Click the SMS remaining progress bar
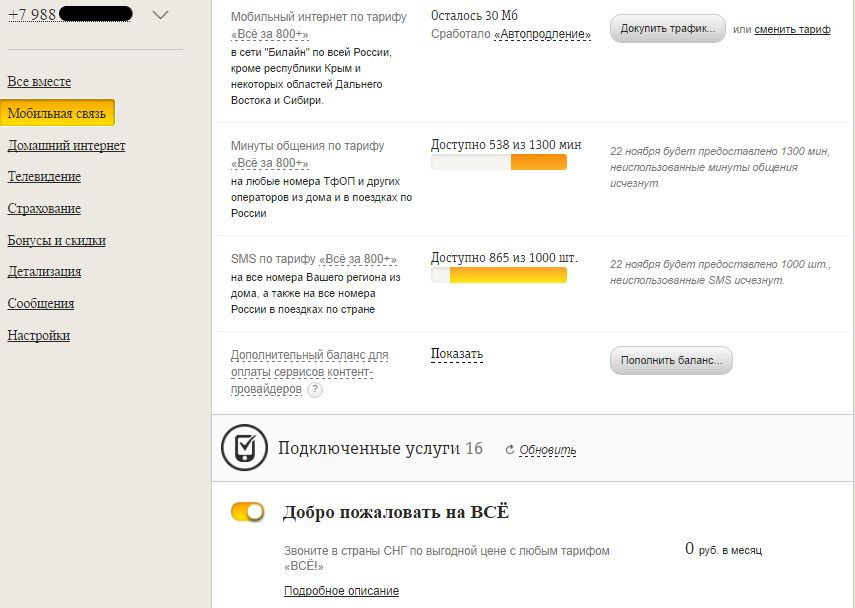This screenshot has height=608, width=855. pyautogui.click(x=499, y=275)
